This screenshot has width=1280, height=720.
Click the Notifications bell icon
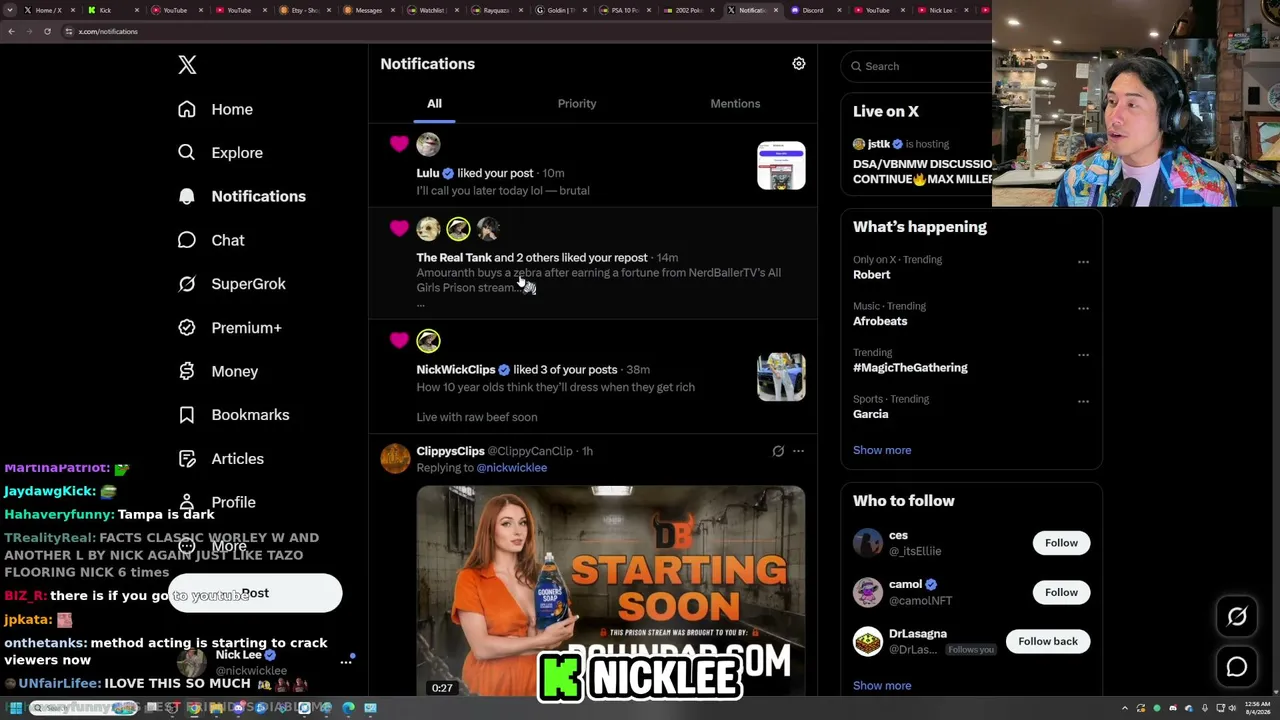[x=187, y=197]
